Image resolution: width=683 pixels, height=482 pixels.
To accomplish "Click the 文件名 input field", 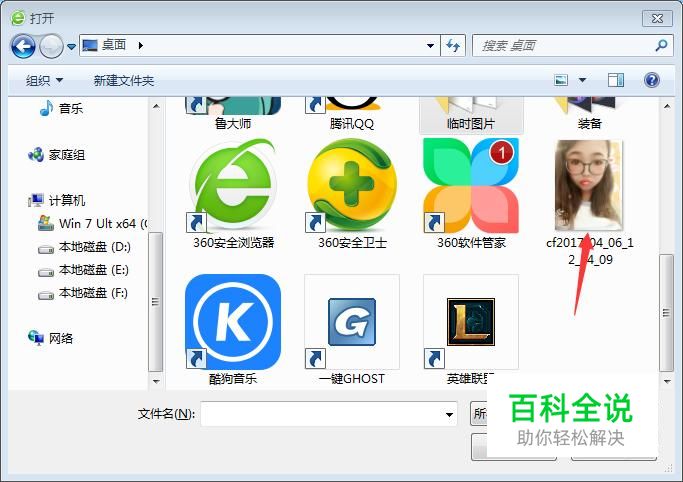I will 329,414.
